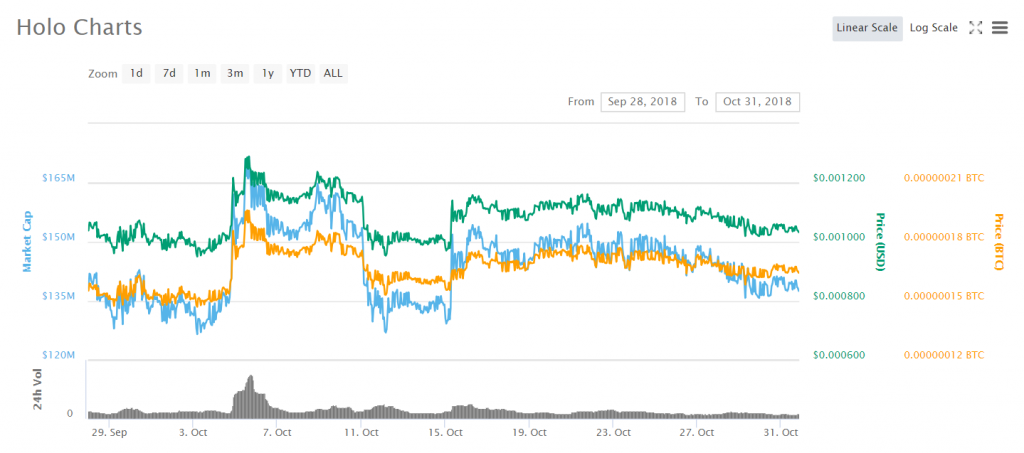Viewport: 1024px width, 453px height.
Task: Set zoom range to ALL
Action: (x=333, y=73)
